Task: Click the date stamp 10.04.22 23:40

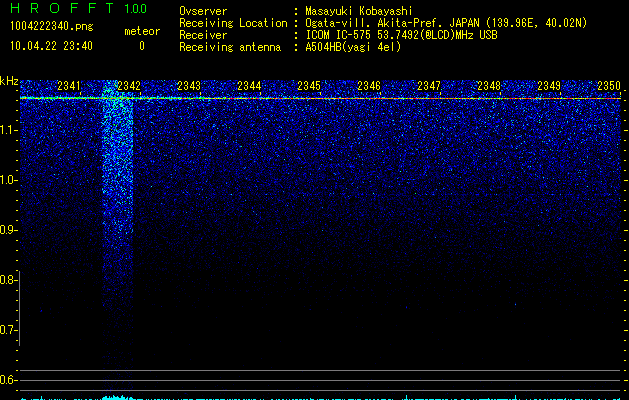Action: tap(51, 46)
